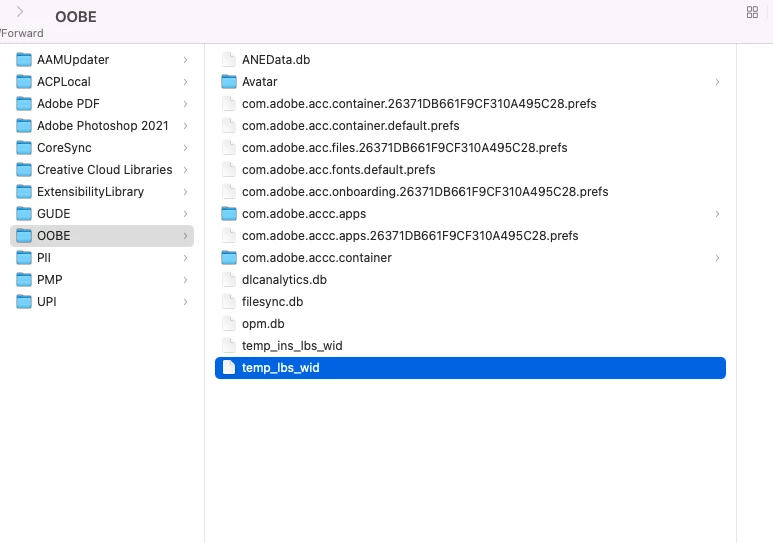Select com.adobe.acc.onboarding.26371DB661F9CF310A495C28.prefs file name
Screen dimensions: 773x543
(x=425, y=192)
